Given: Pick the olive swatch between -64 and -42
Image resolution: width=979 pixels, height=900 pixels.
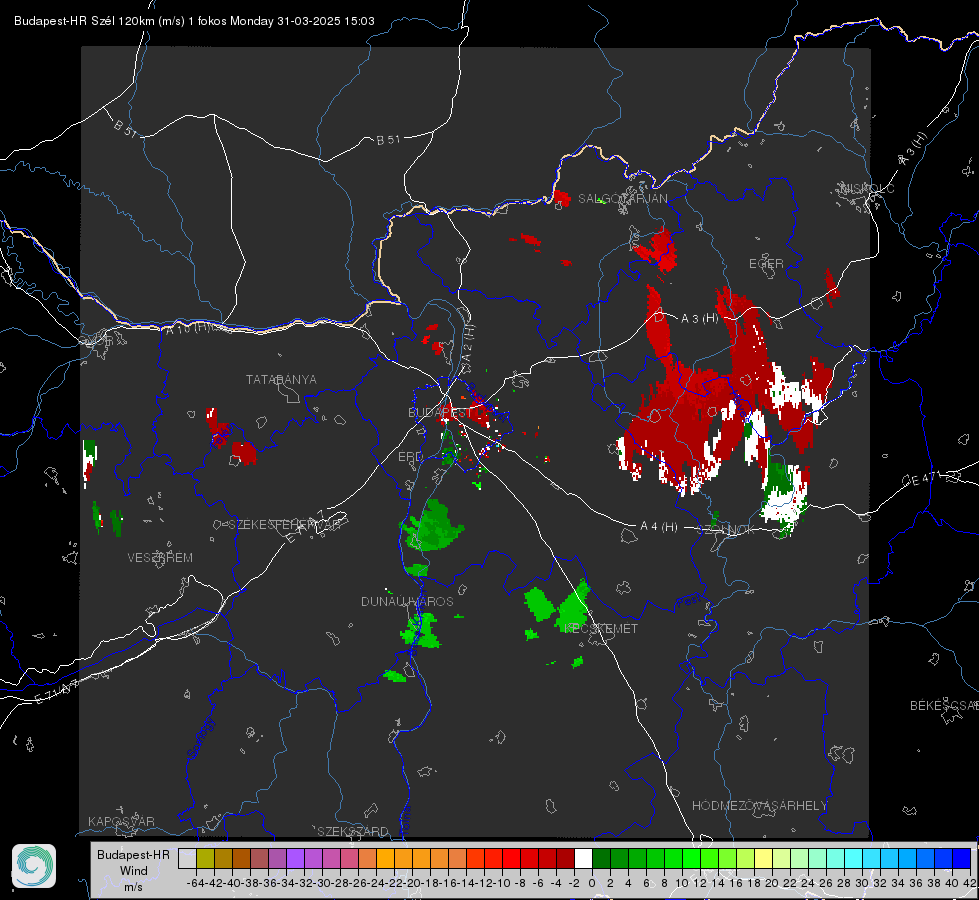Looking at the screenshot, I should [205, 858].
